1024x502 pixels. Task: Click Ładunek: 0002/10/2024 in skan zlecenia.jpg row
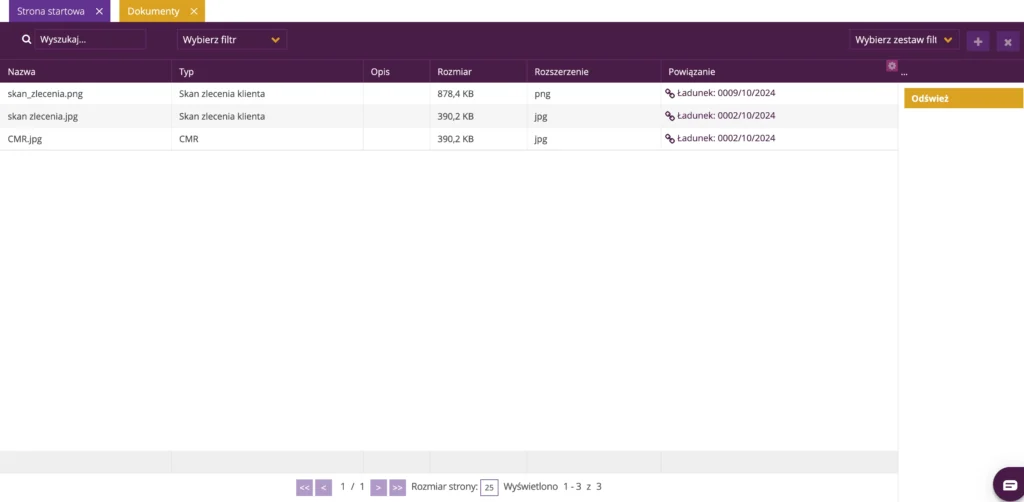[726, 116]
